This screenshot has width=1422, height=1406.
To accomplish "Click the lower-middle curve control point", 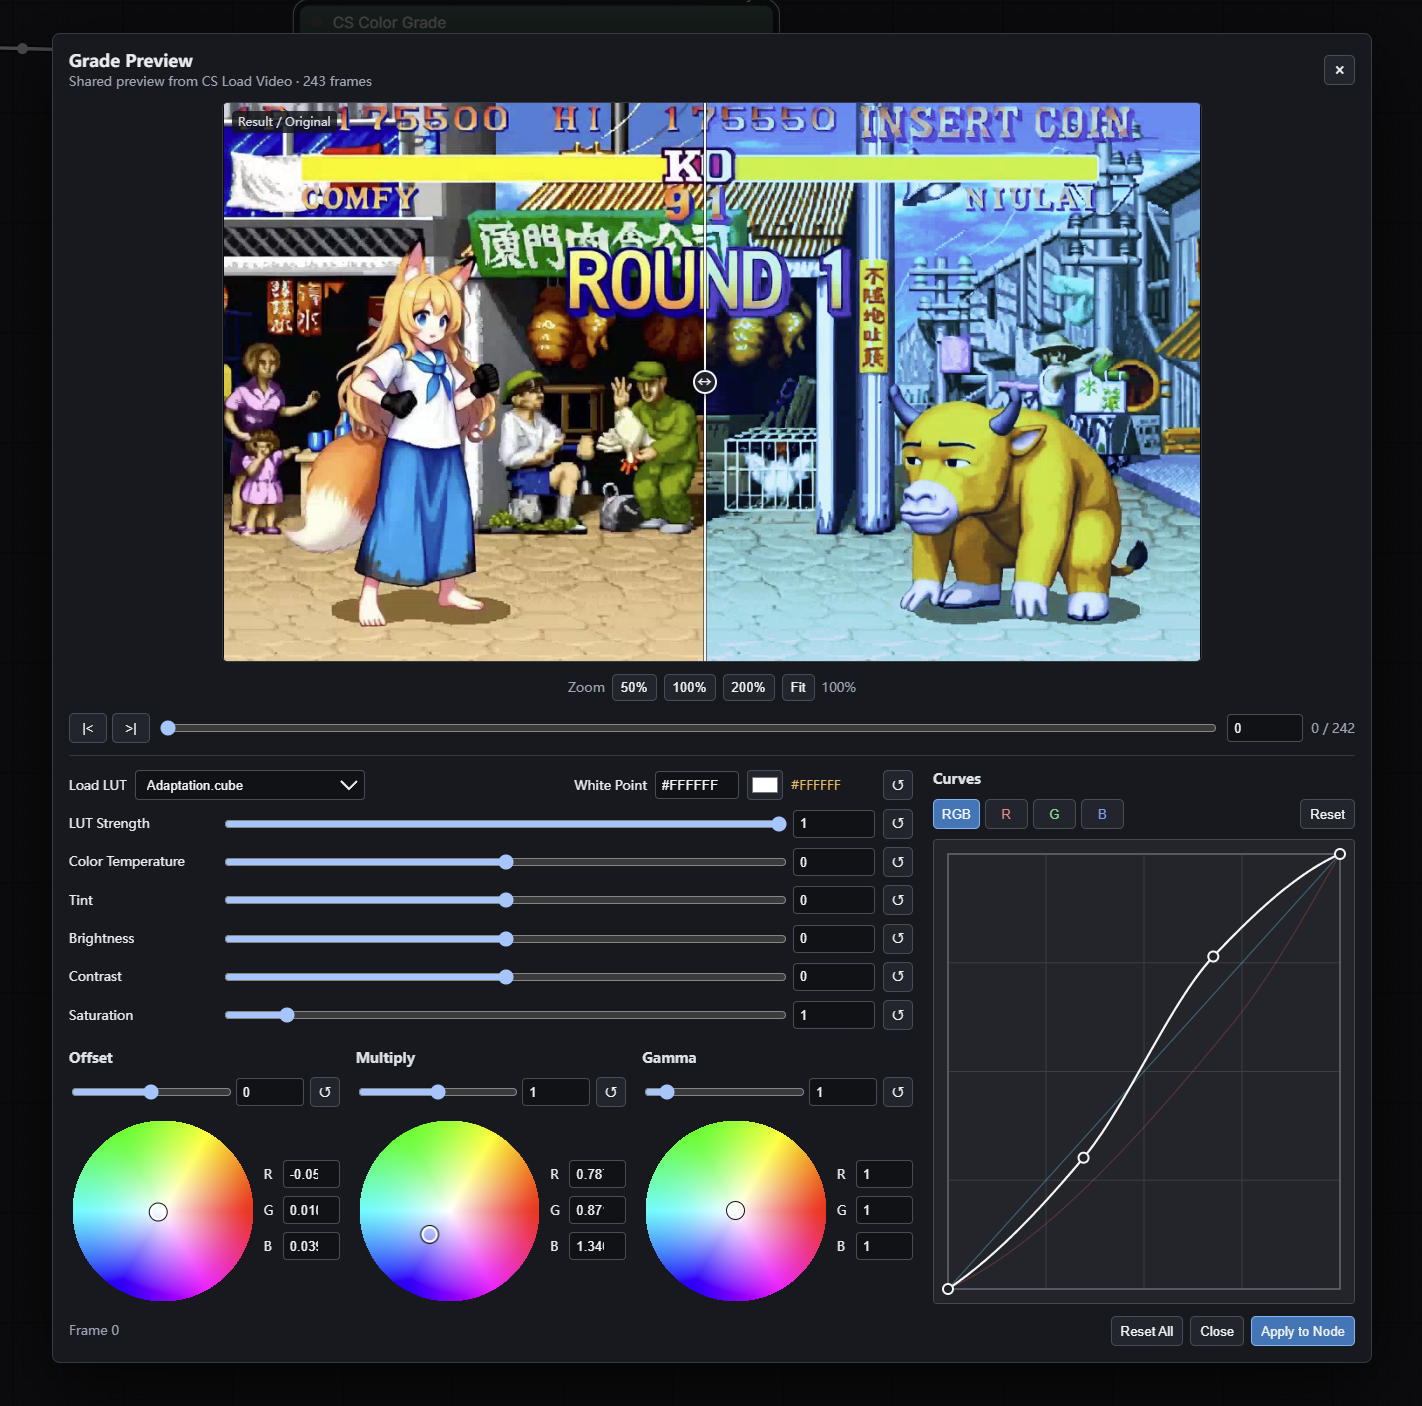I will pos(1083,1158).
